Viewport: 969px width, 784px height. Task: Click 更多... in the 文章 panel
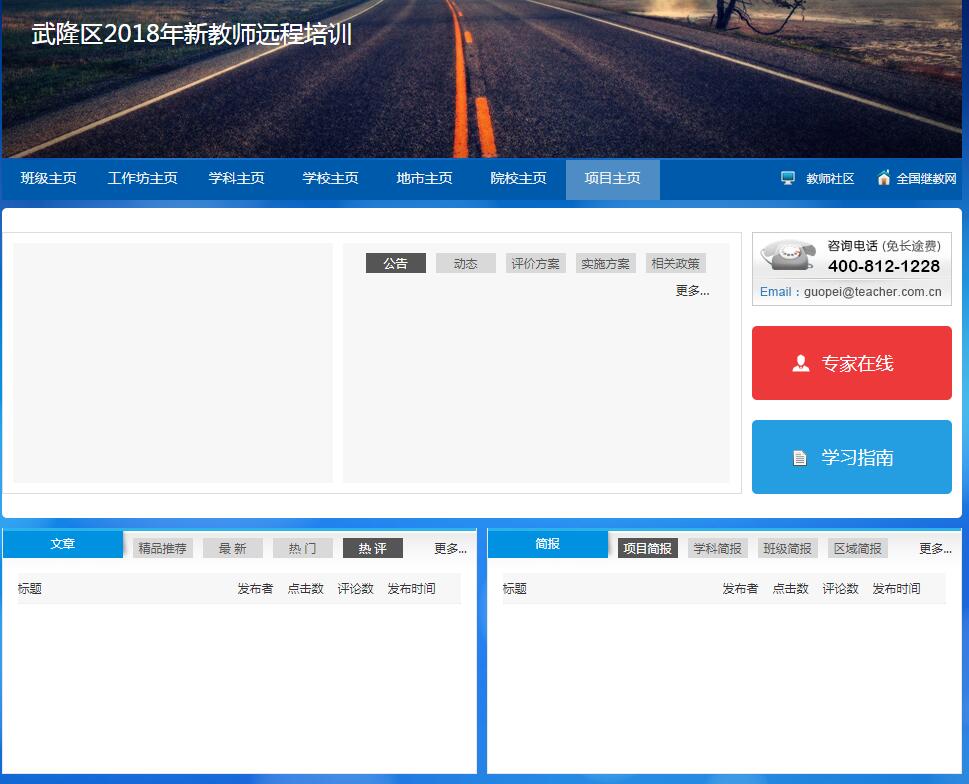click(x=451, y=549)
